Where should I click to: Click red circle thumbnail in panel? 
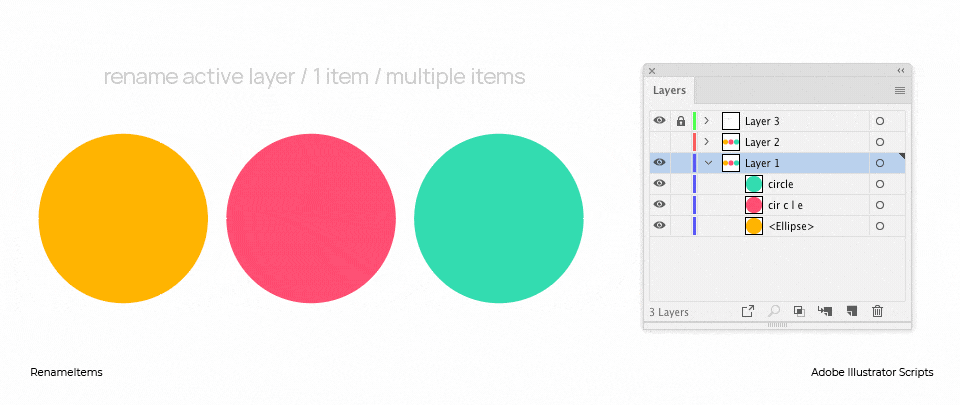(x=754, y=204)
